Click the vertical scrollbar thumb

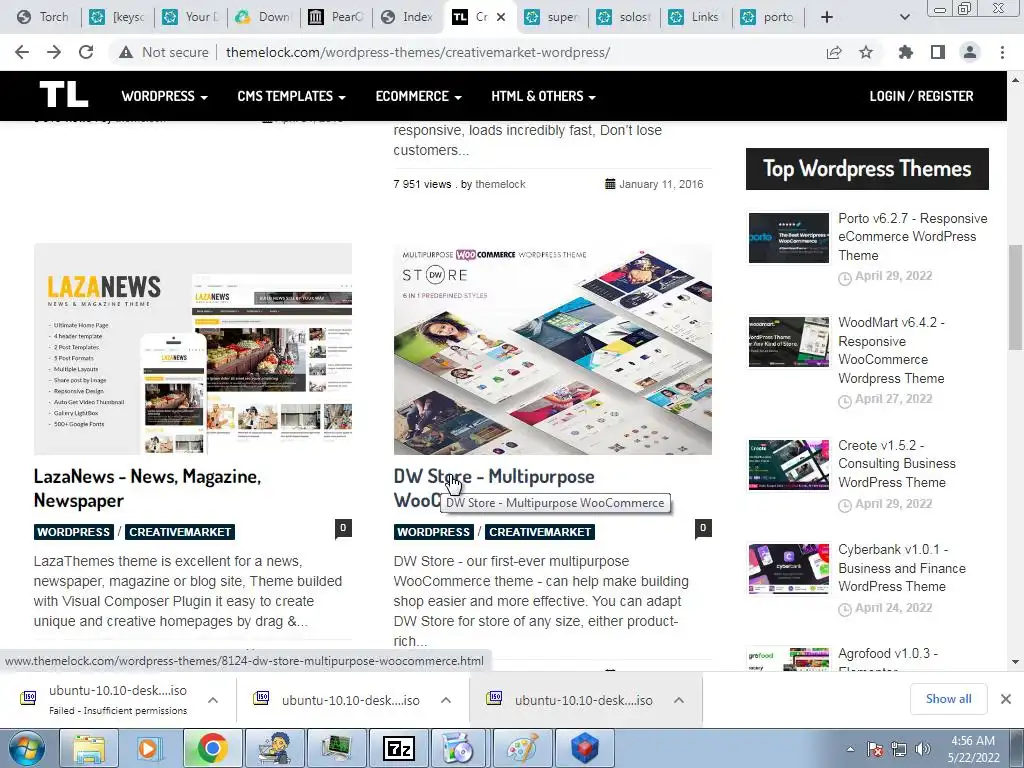1015,297
